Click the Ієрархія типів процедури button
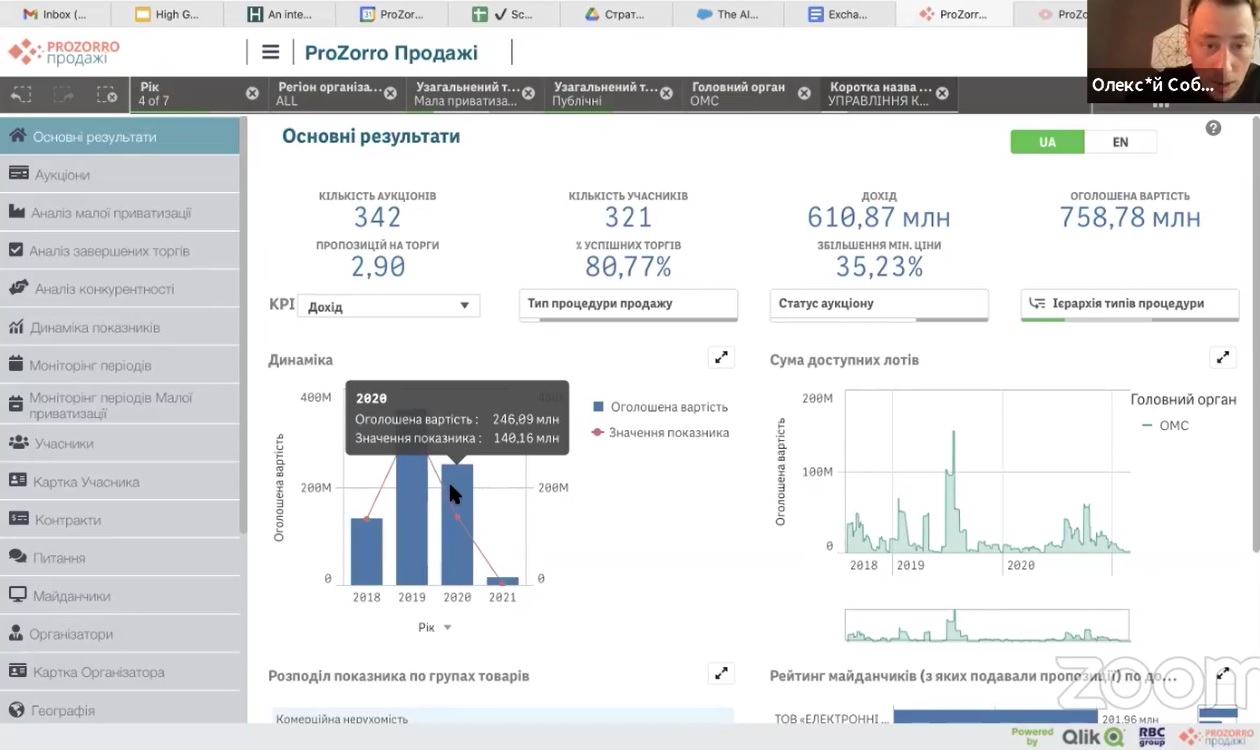Viewport: 1260px width, 750px height. coord(1129,304)
